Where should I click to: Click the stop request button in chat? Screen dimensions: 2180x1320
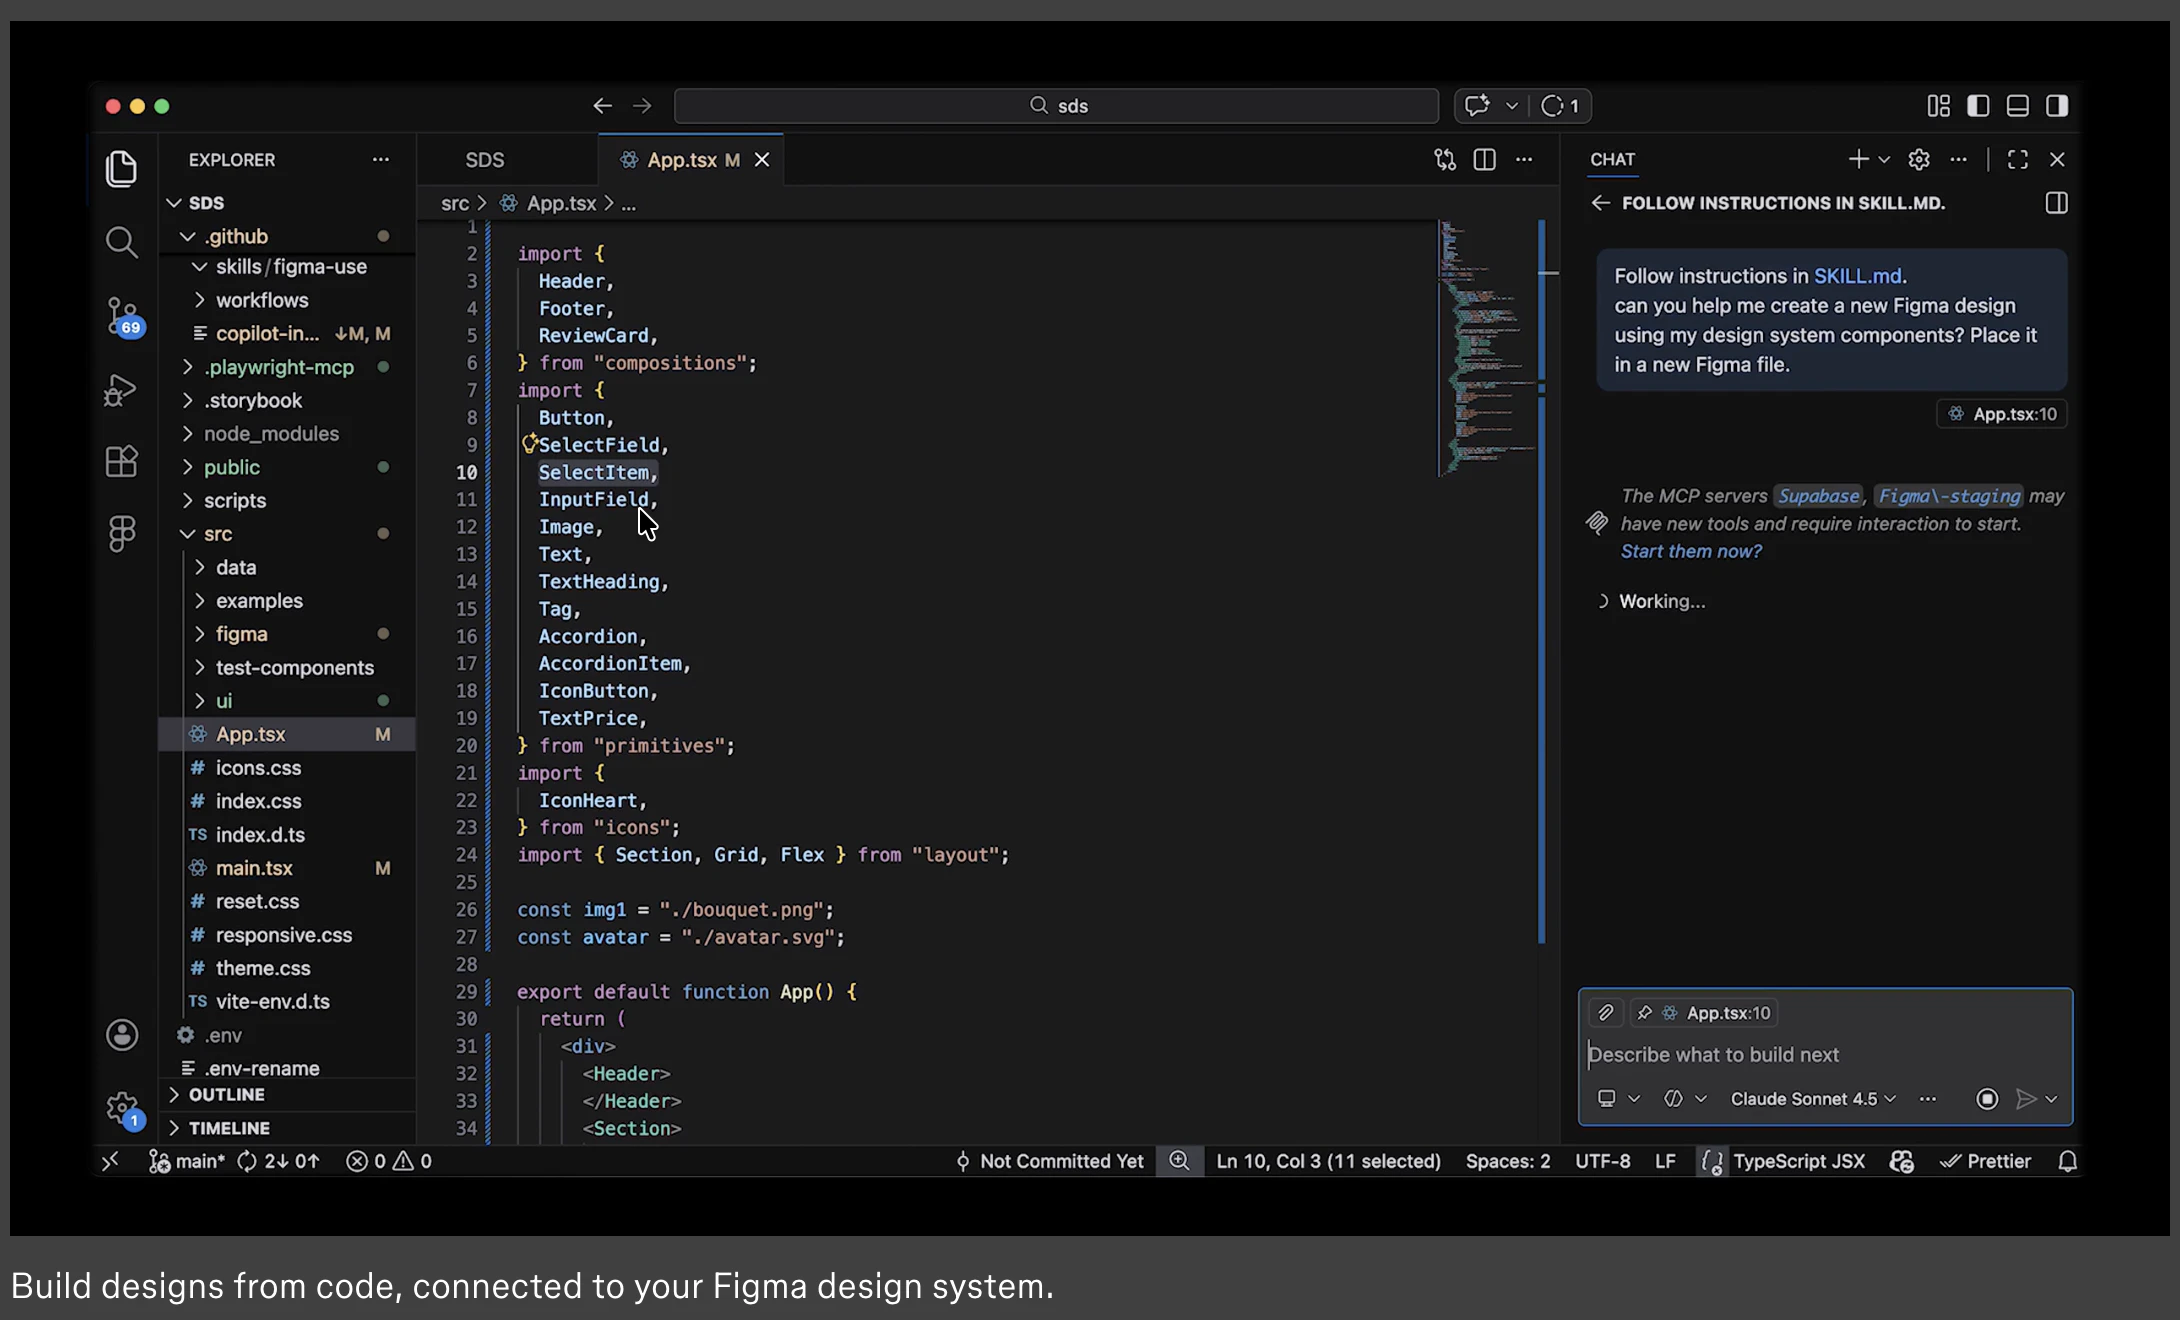click(1987, 1099)
